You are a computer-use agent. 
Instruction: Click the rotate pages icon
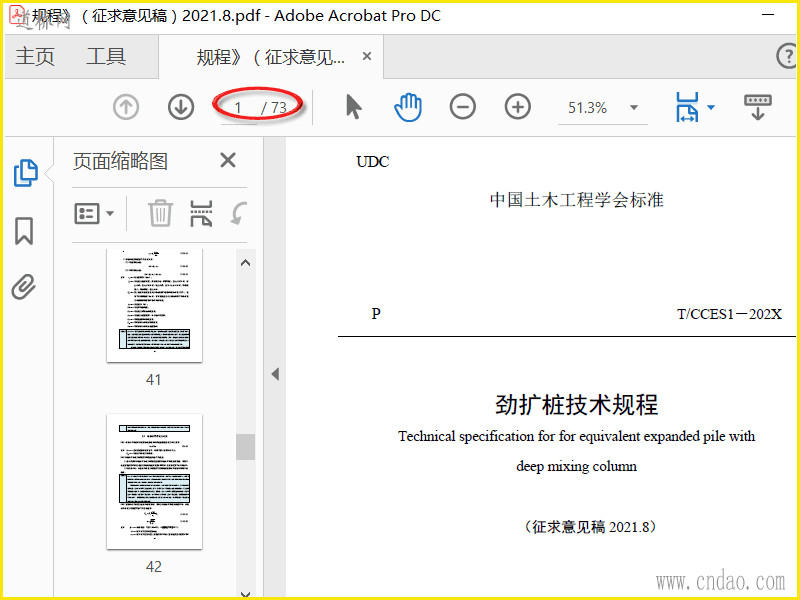pos(238,213)
